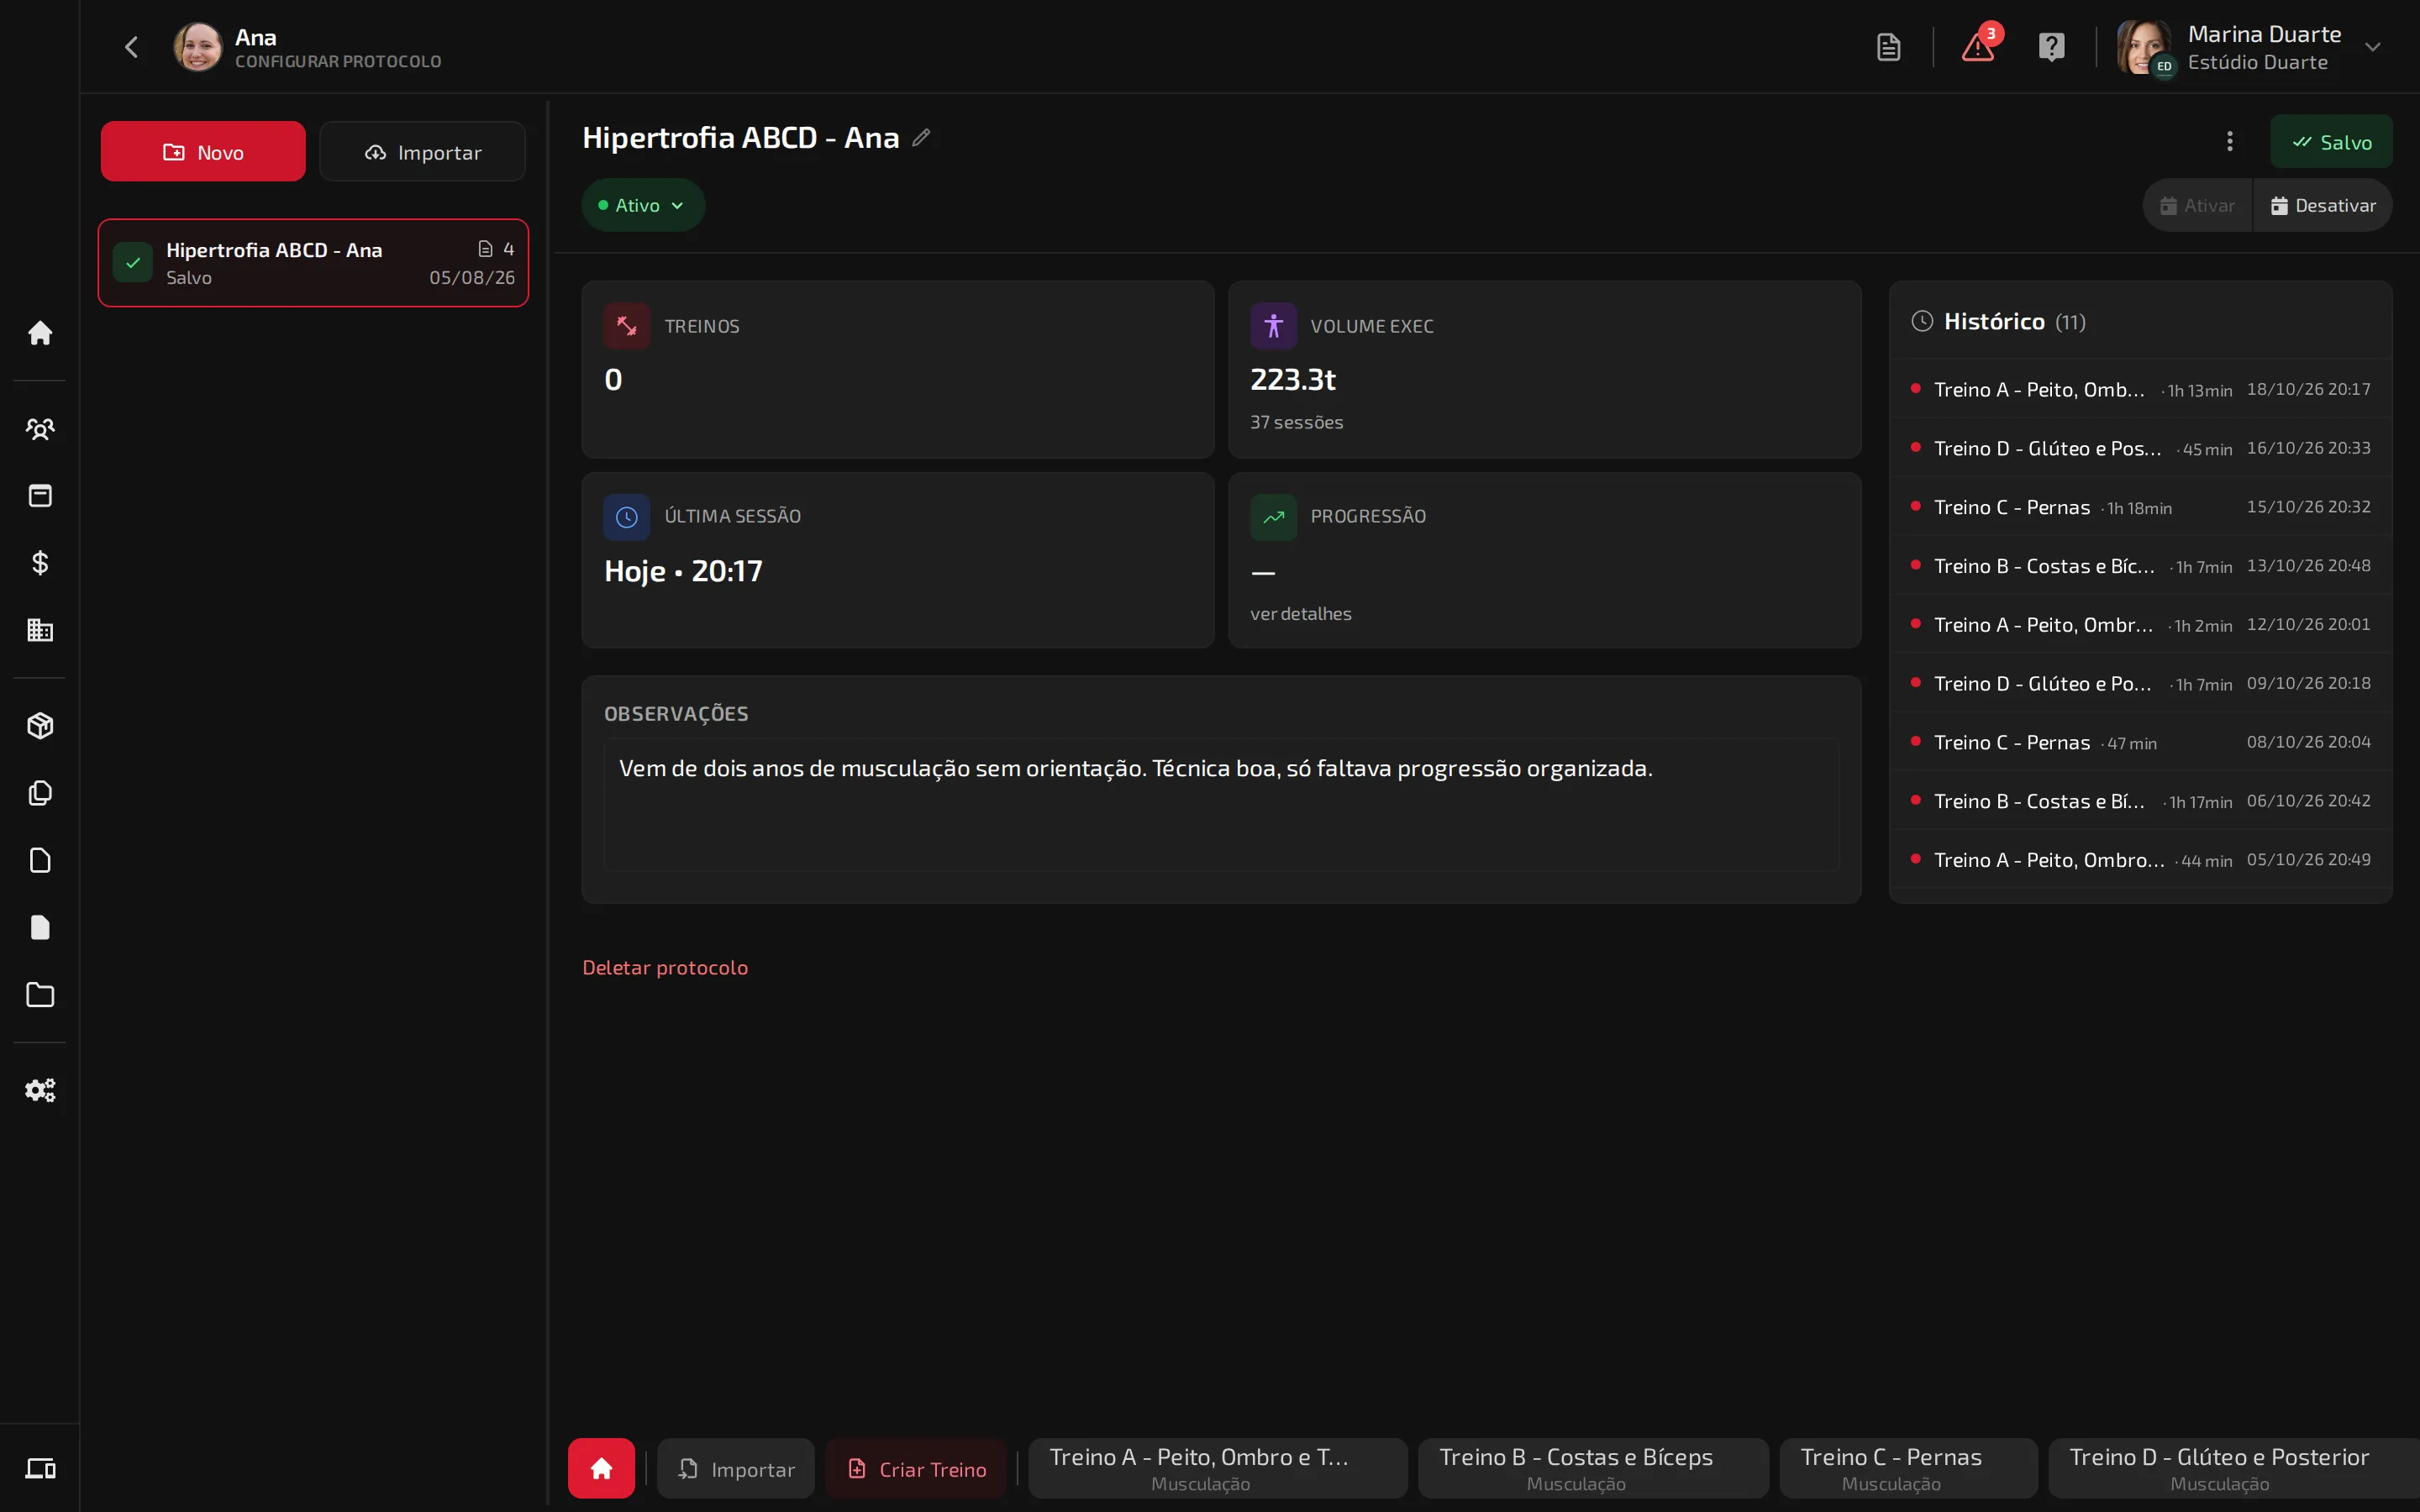Screen dimensions: 2420x1512
Task: Open history entry Treino D dated 16/10/26
Action: click(x=2140, y=448)
